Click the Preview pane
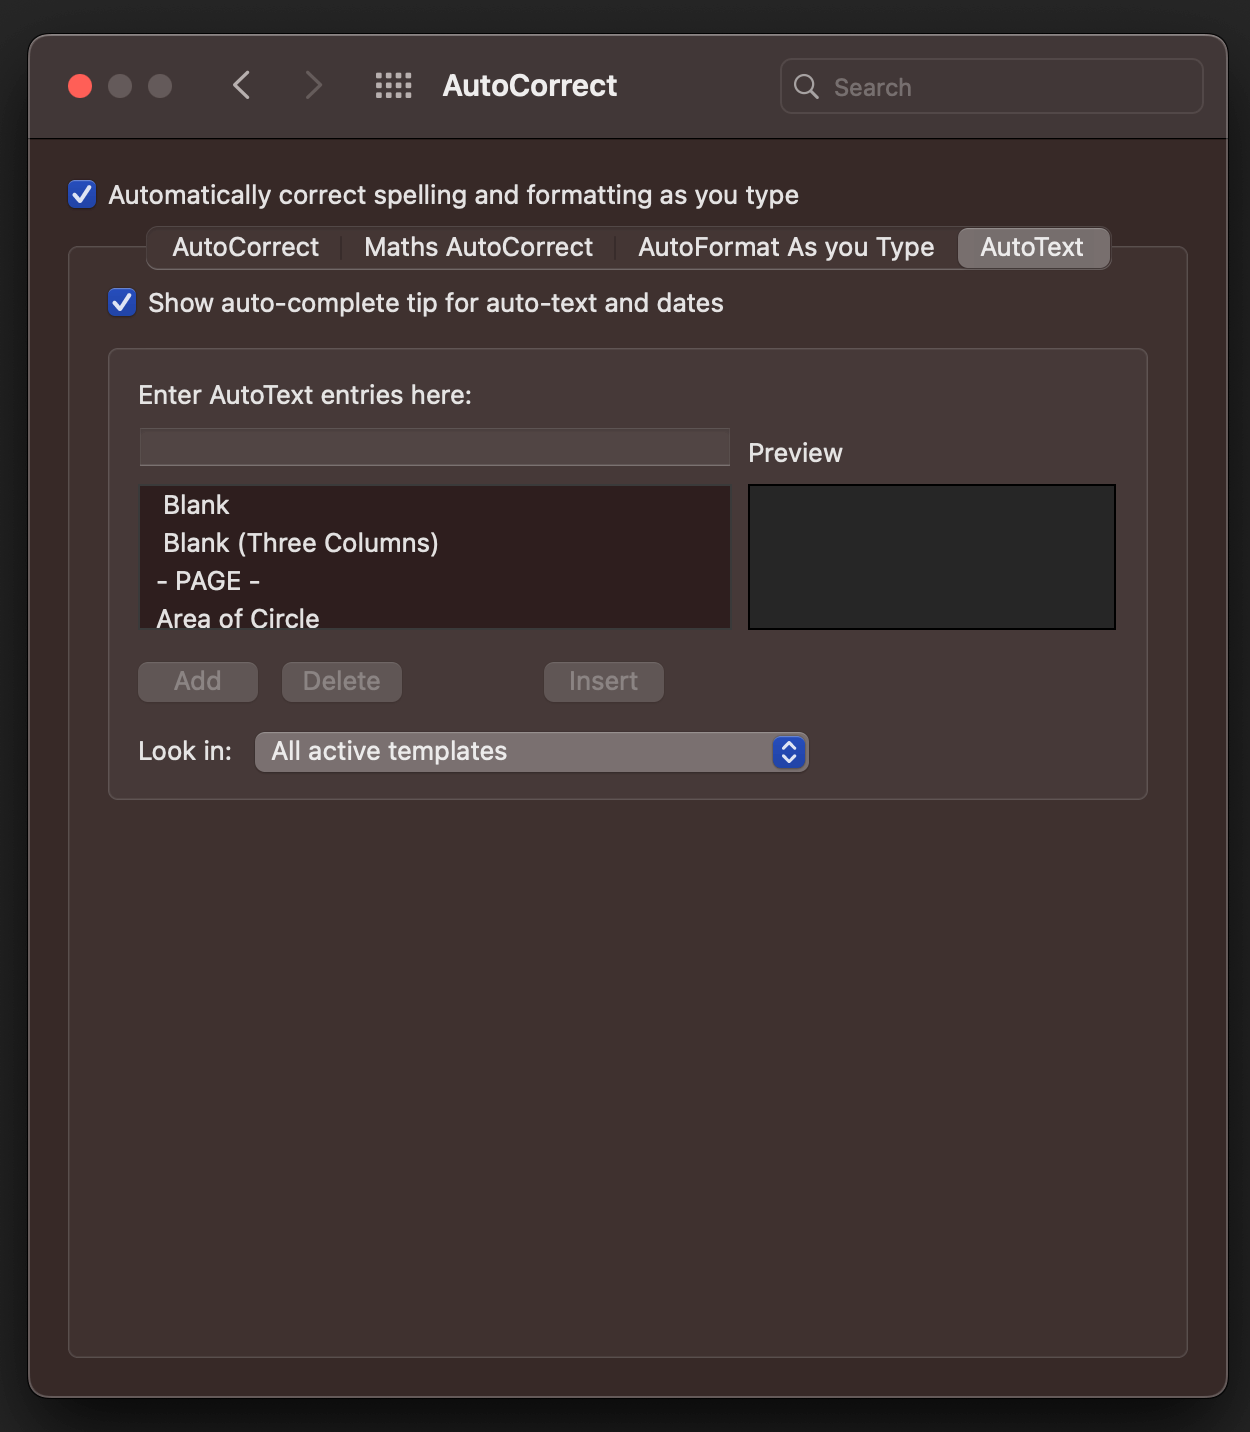This screenshot has height=1432, width=1250. coord(932,557)
